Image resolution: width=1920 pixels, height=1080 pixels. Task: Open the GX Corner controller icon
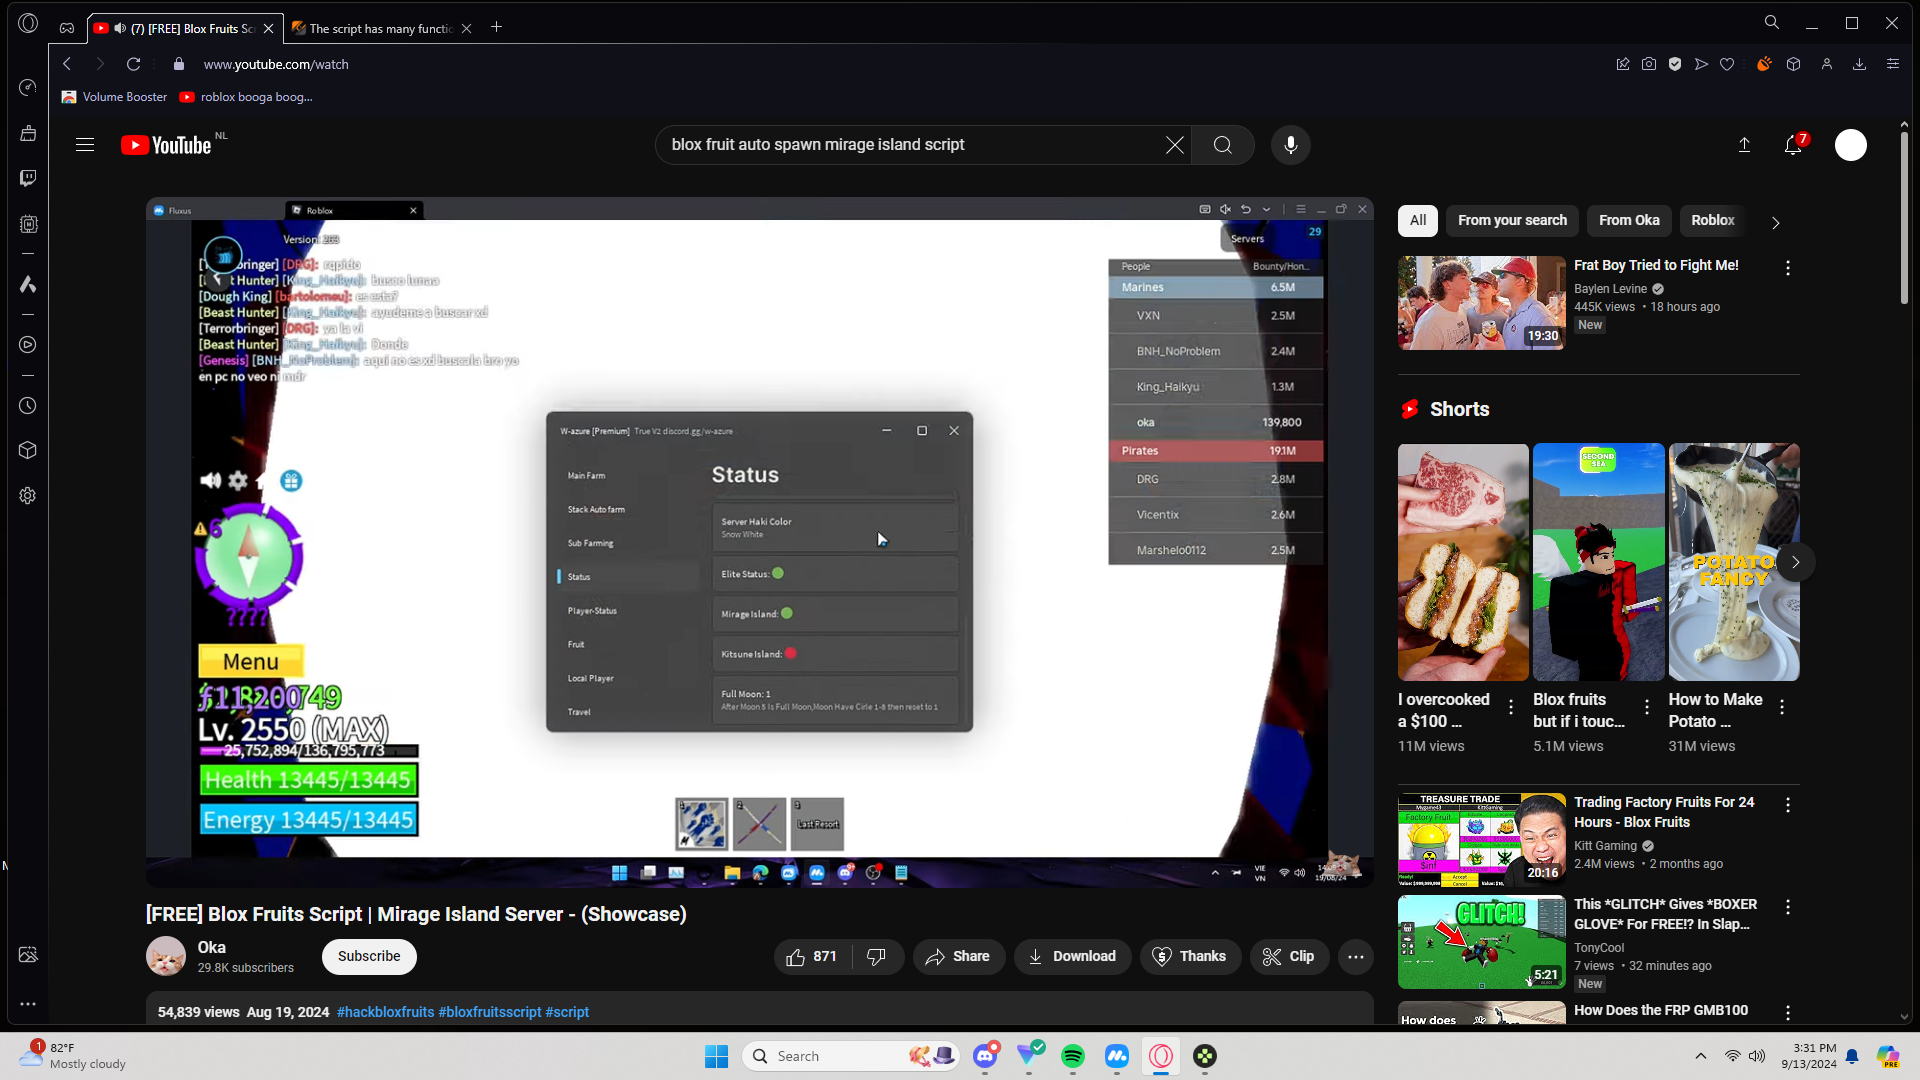point(67,28)
